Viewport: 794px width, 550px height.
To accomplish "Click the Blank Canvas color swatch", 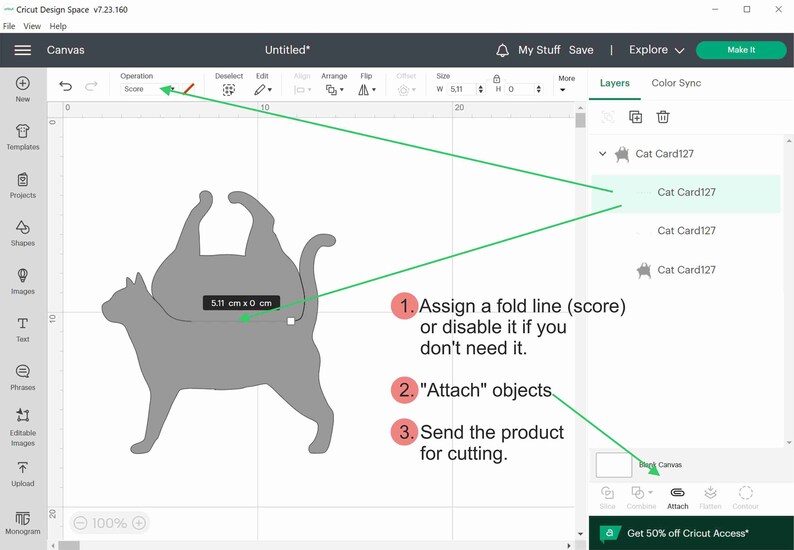I will [614, 465].
